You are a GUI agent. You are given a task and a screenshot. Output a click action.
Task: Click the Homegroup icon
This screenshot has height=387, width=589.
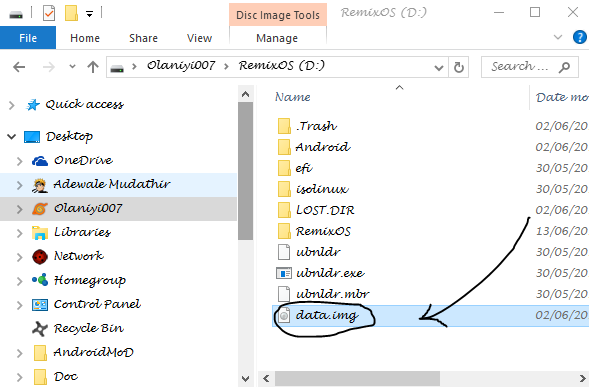pos(40,280)
